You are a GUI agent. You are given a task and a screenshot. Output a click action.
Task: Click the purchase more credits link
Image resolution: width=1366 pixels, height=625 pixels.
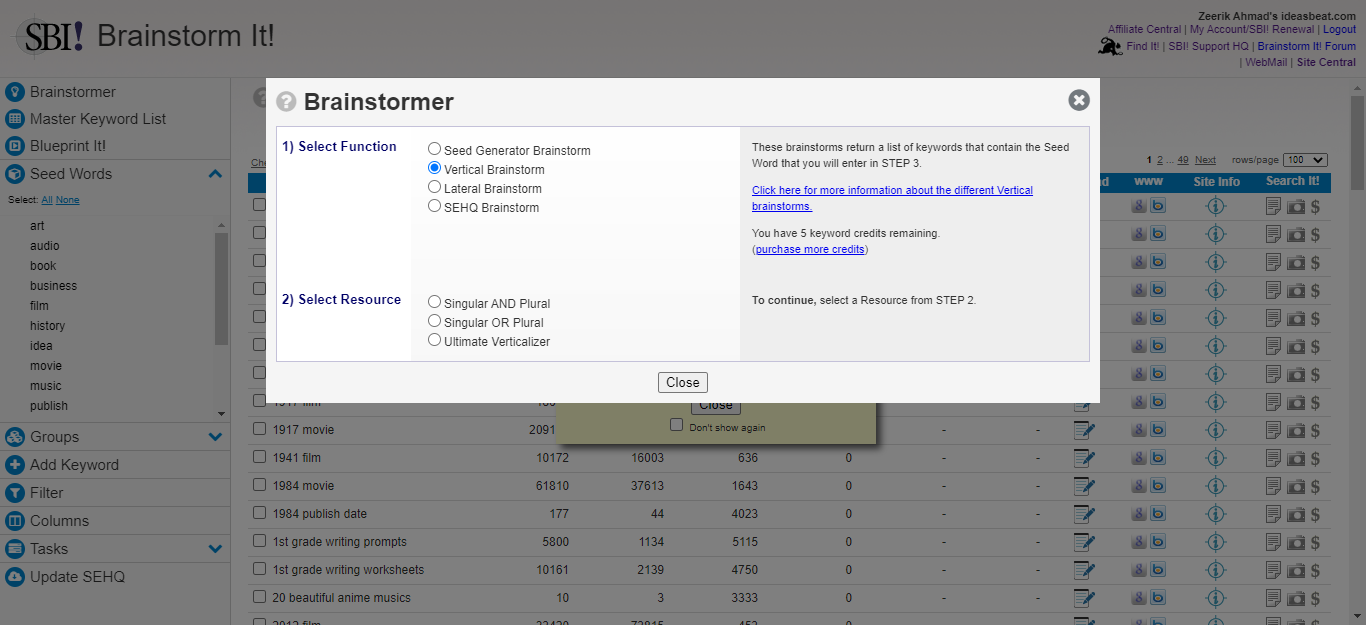pos(810,249)
